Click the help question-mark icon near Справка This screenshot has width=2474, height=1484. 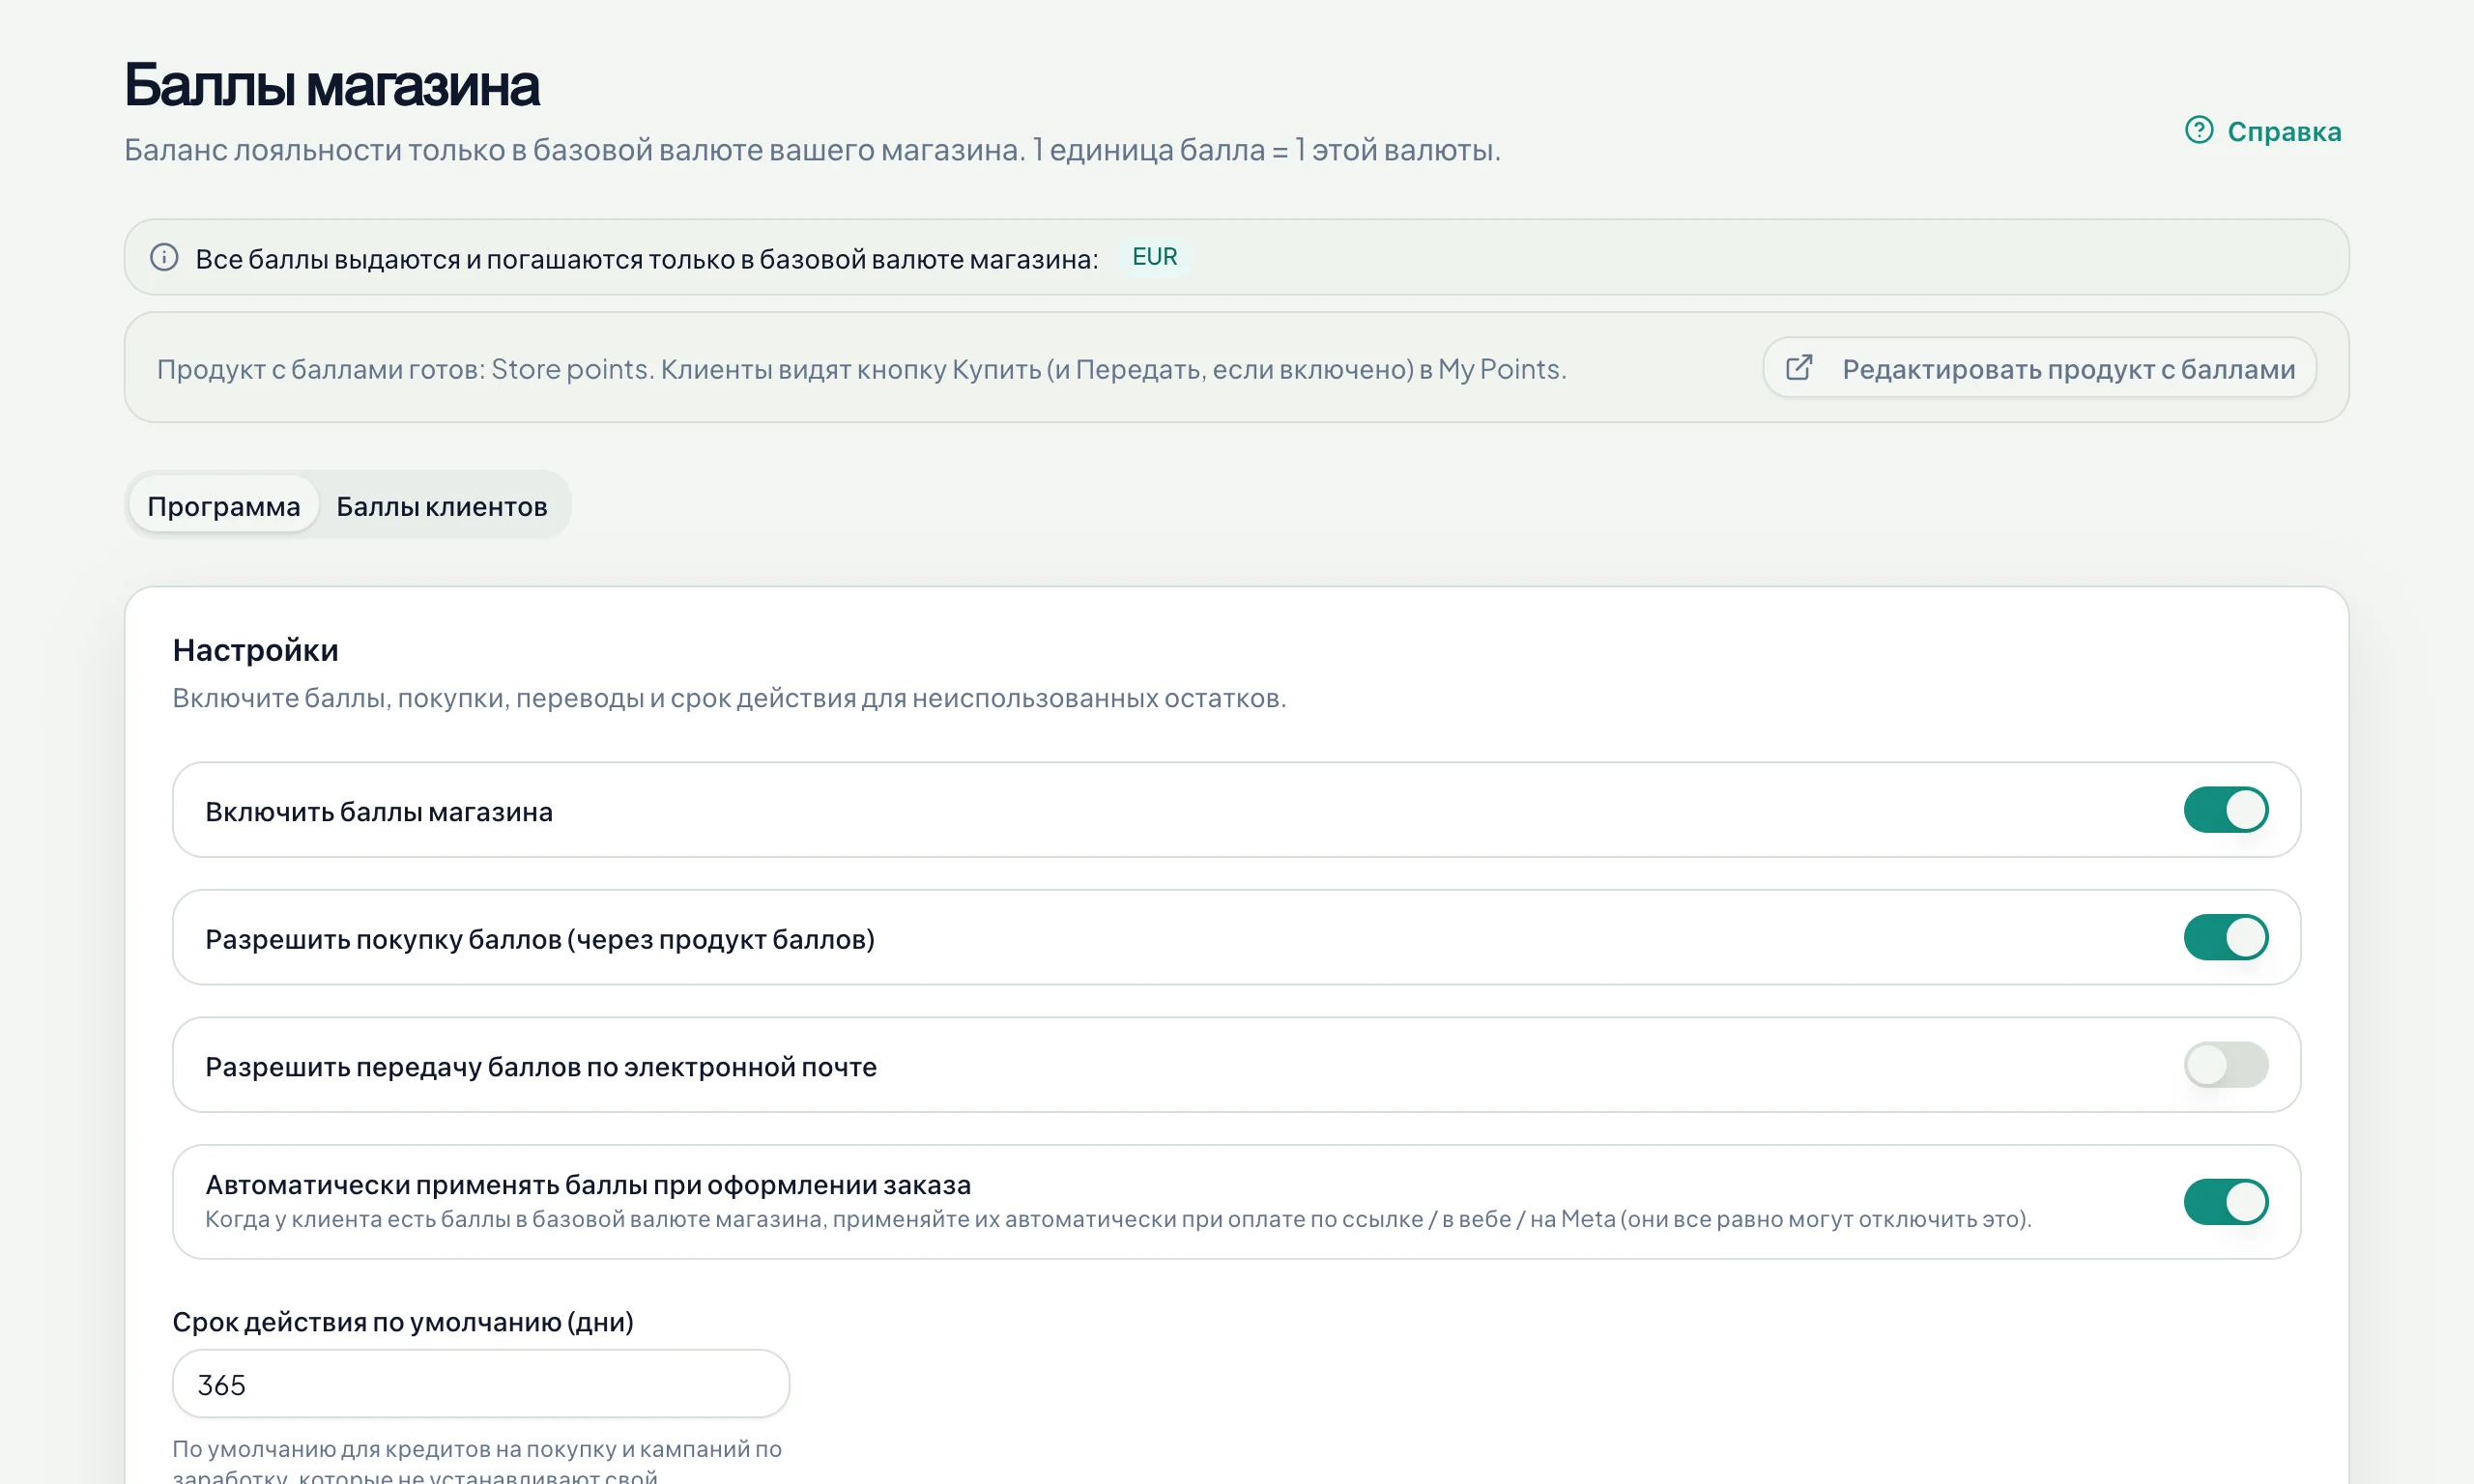click(x=2198, y=130)
